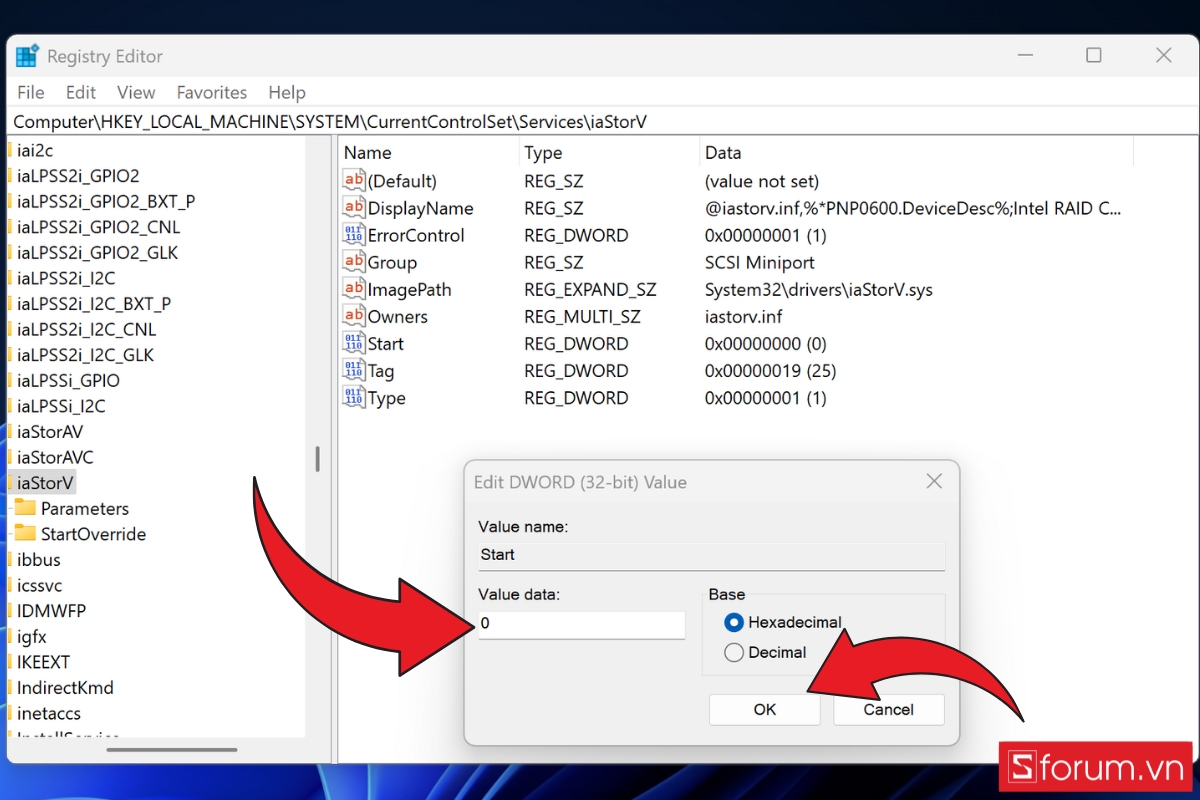Select the iaLPSS2i_GPIO2_GLK key
Image resolution: width=1200 pixels, height=800 pixels.
(x=98, y=253)
